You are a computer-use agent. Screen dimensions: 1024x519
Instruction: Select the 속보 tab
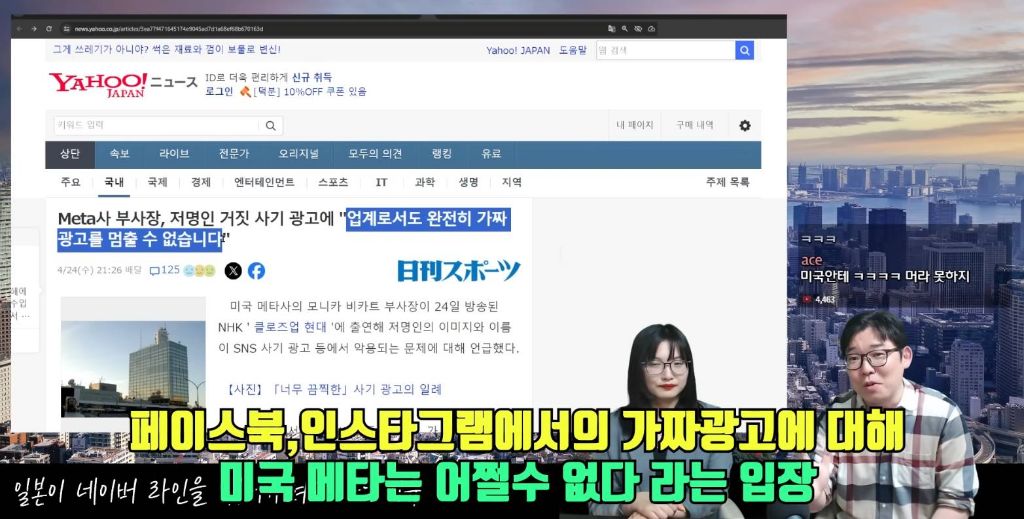tap(120, 154)
